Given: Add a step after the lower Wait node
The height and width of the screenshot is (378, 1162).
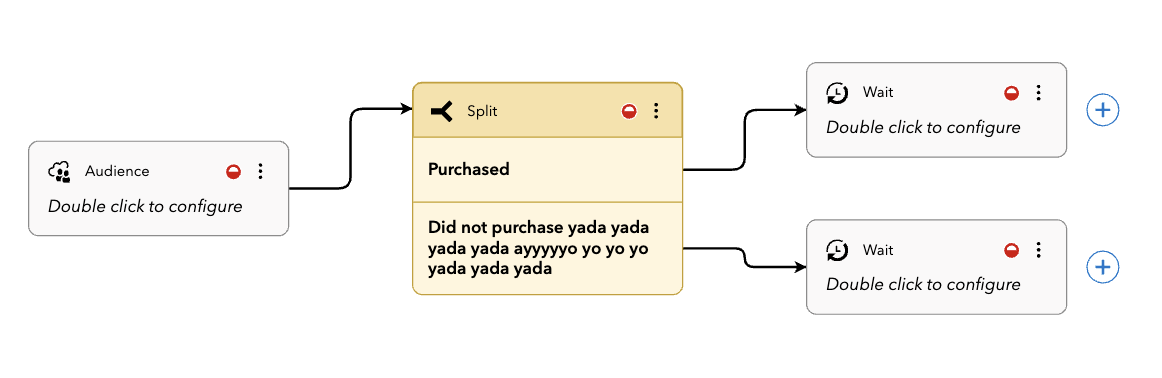Looking at the screenshot, I should [x=1103, y=268].
